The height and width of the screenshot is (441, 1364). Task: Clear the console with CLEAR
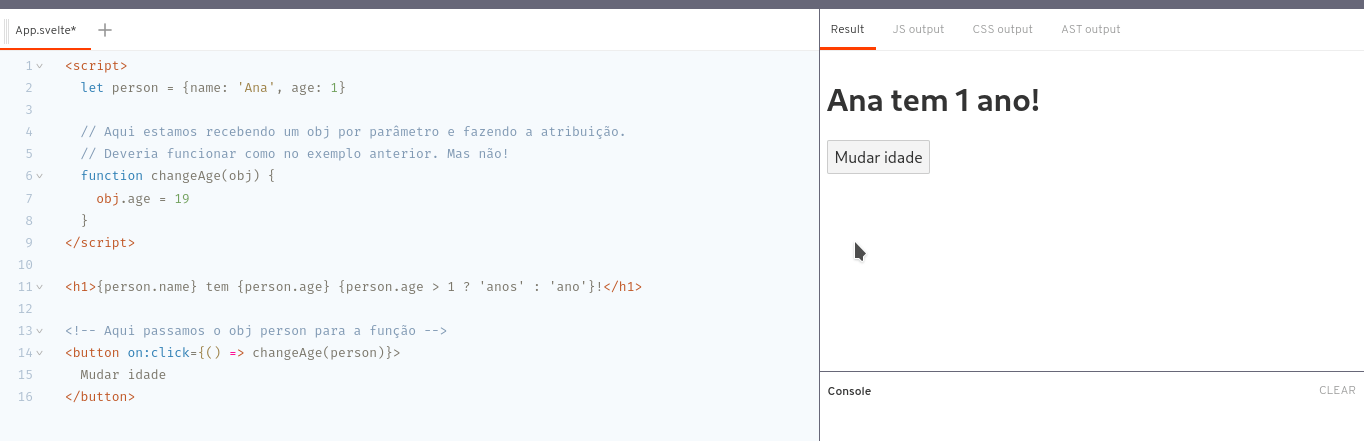coord(1337,390)
